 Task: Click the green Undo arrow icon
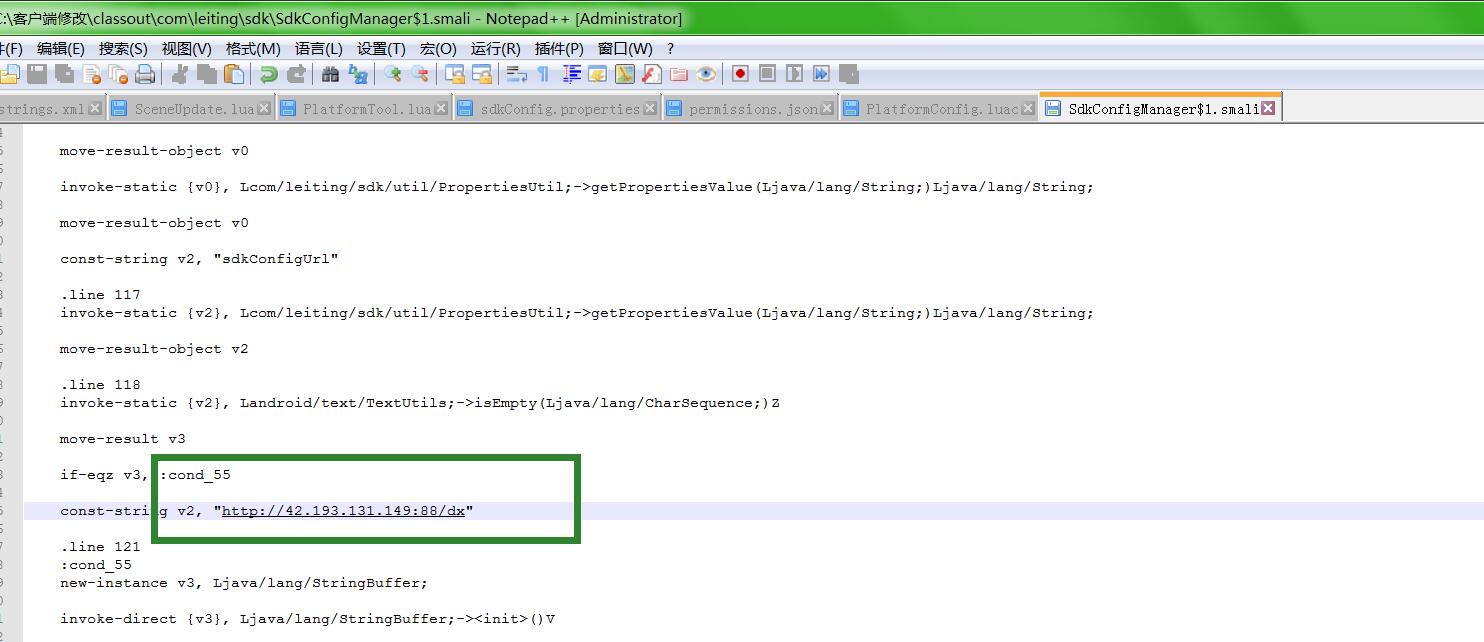[x=268, y=74]
